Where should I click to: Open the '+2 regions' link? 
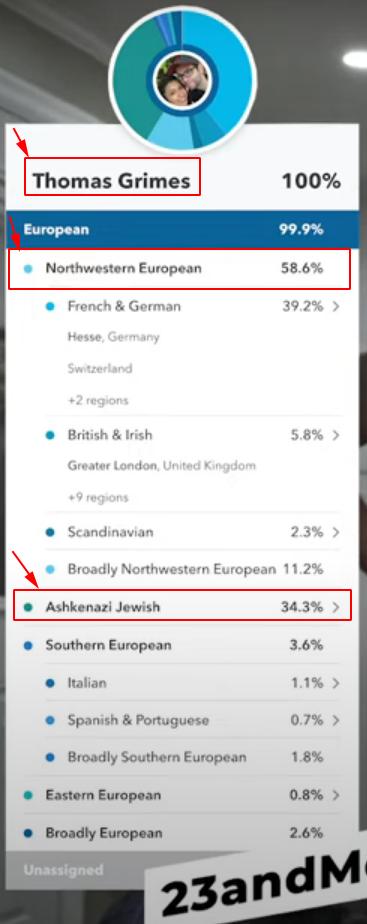click(x=98, y=401)
